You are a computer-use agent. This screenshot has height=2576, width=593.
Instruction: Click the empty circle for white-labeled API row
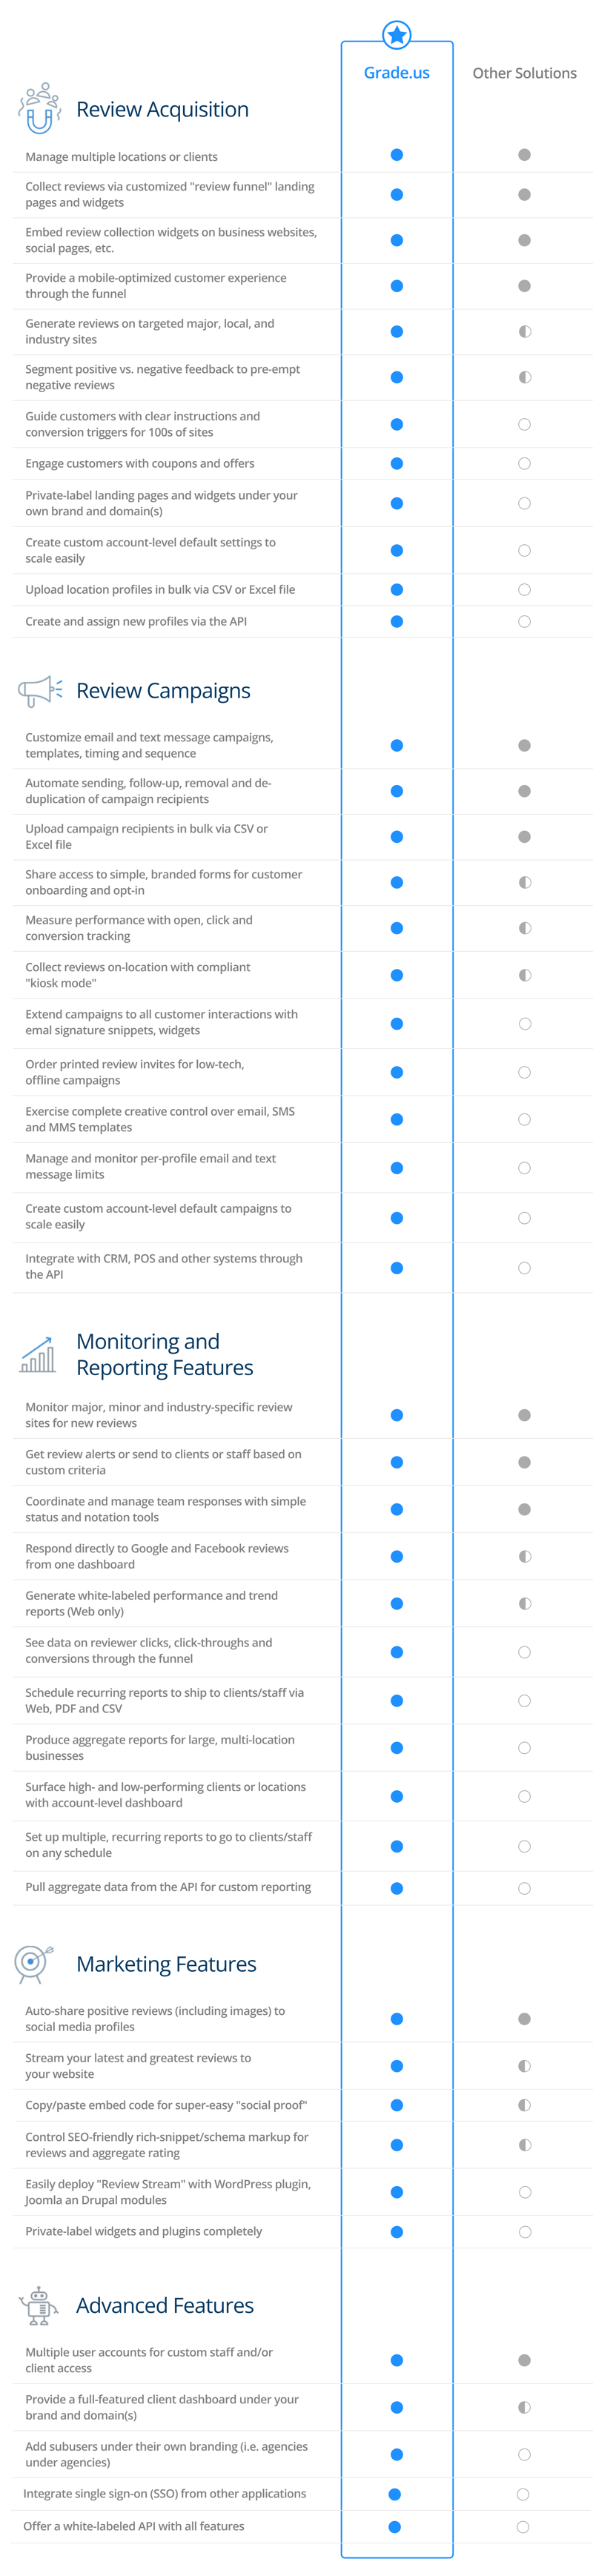coord(523,2527)
